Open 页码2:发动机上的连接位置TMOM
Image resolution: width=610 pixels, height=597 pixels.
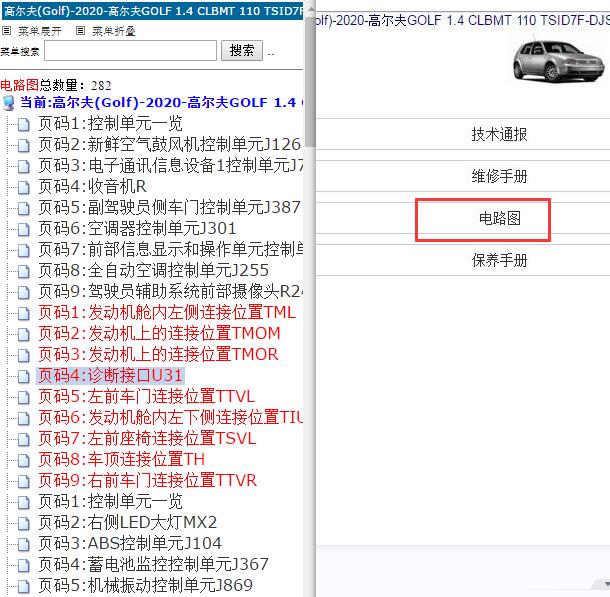pyautogui.click(x=159, y=334)
